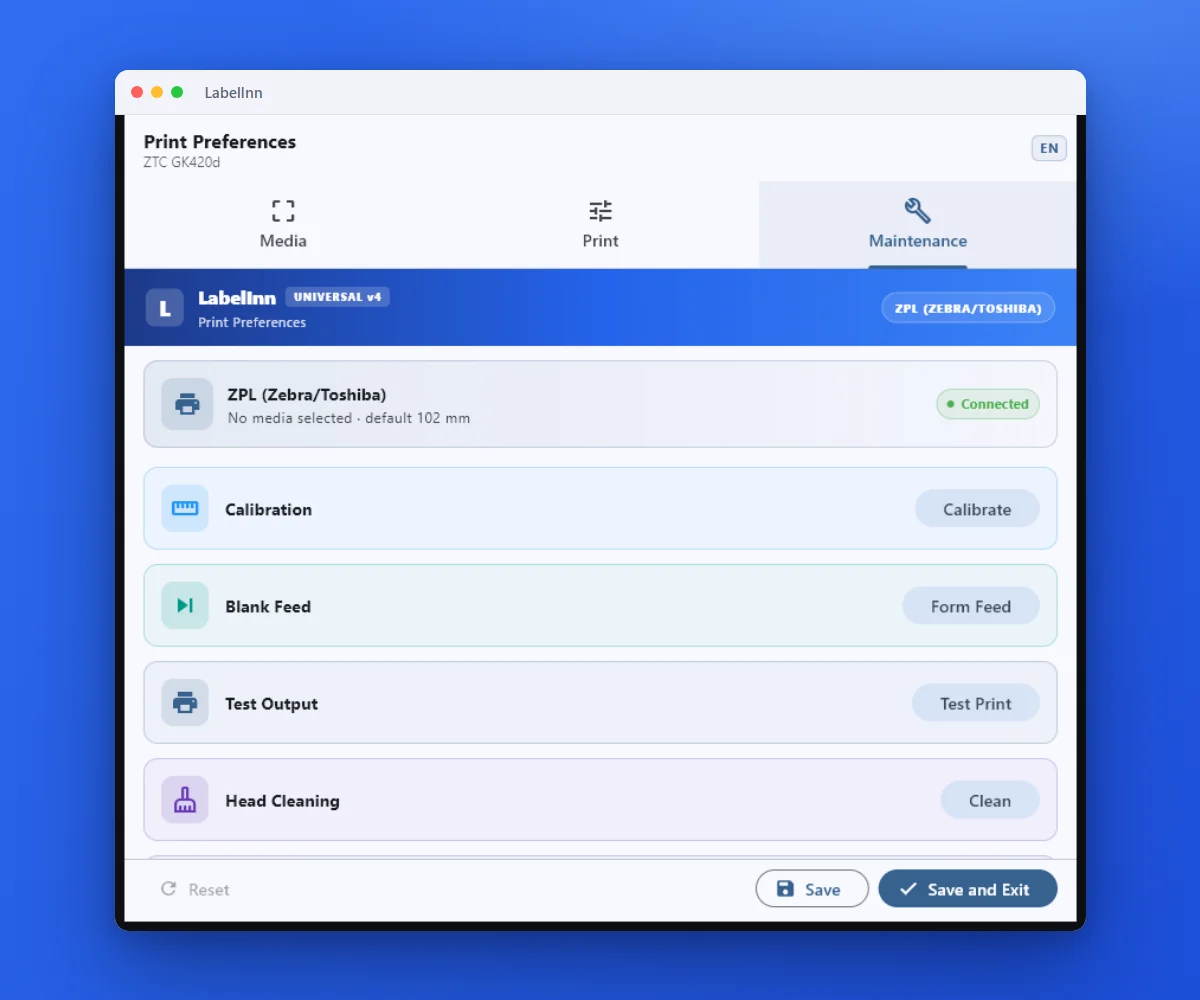The height and width of the screenshot is (1000, 1200).
Task: Click the ZPL (ZEBRA/TOSHIBA) pill badge
Action: [968, 308]
